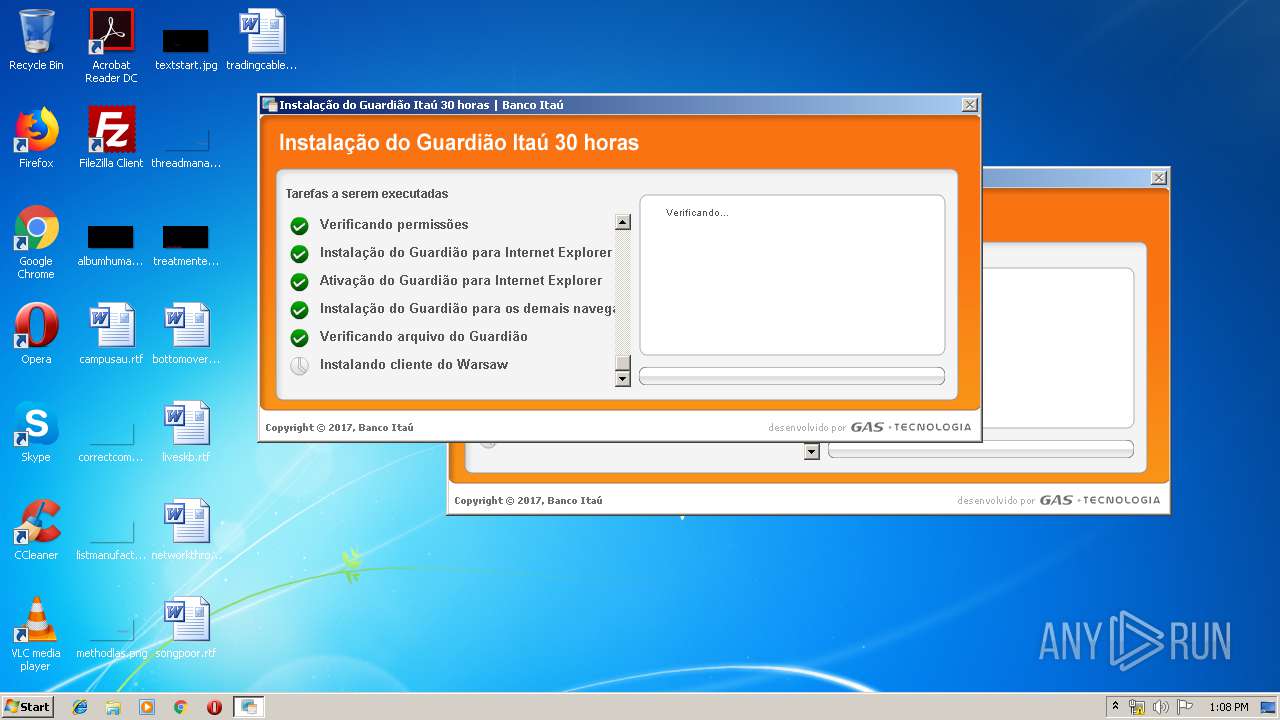1280x720 pixels.
Task: Close the front Guardião installer window
Action: [969, 104]
